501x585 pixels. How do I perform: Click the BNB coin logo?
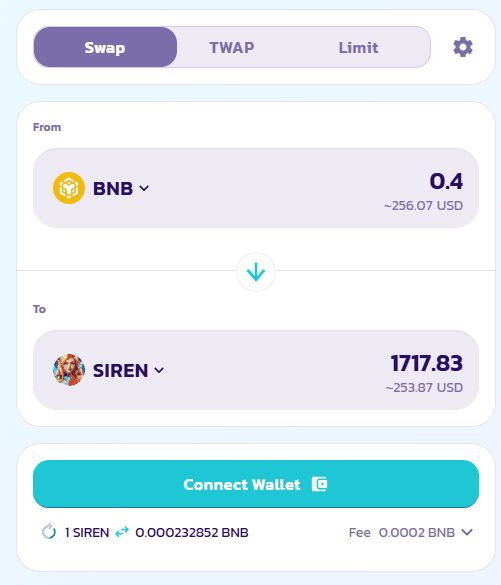69,188
